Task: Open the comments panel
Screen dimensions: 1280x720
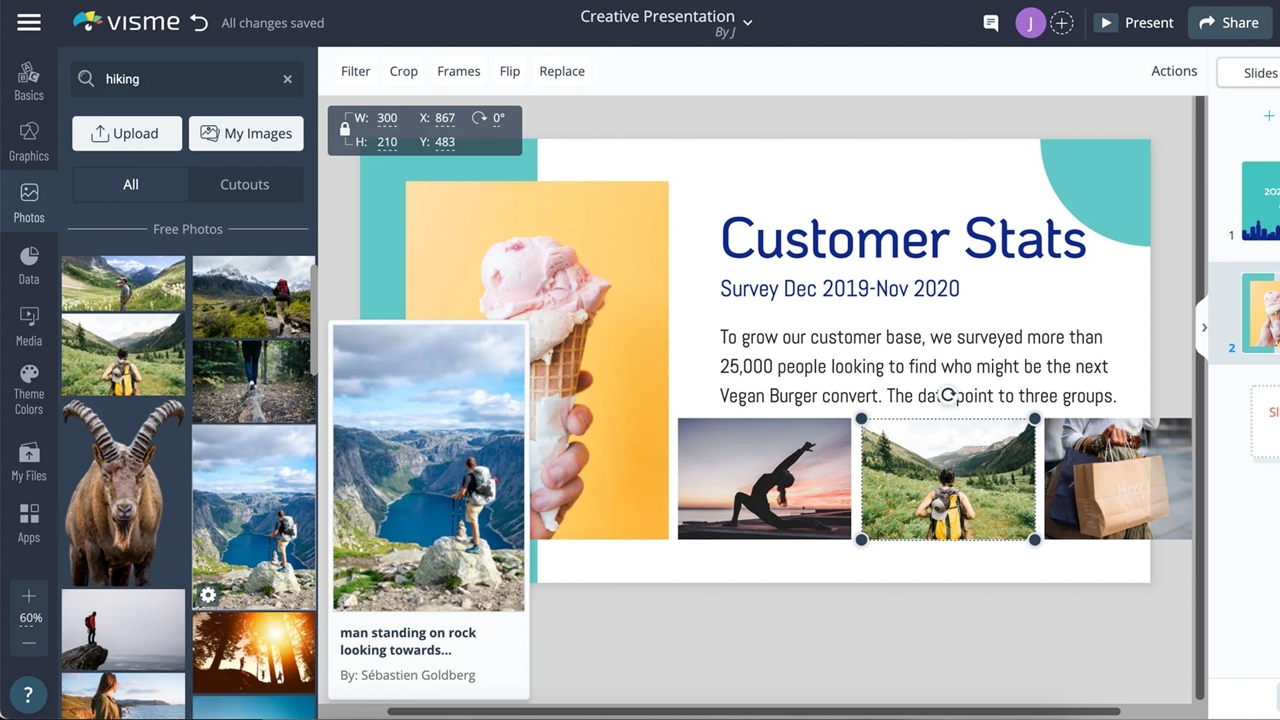Action: coord(990,22)
